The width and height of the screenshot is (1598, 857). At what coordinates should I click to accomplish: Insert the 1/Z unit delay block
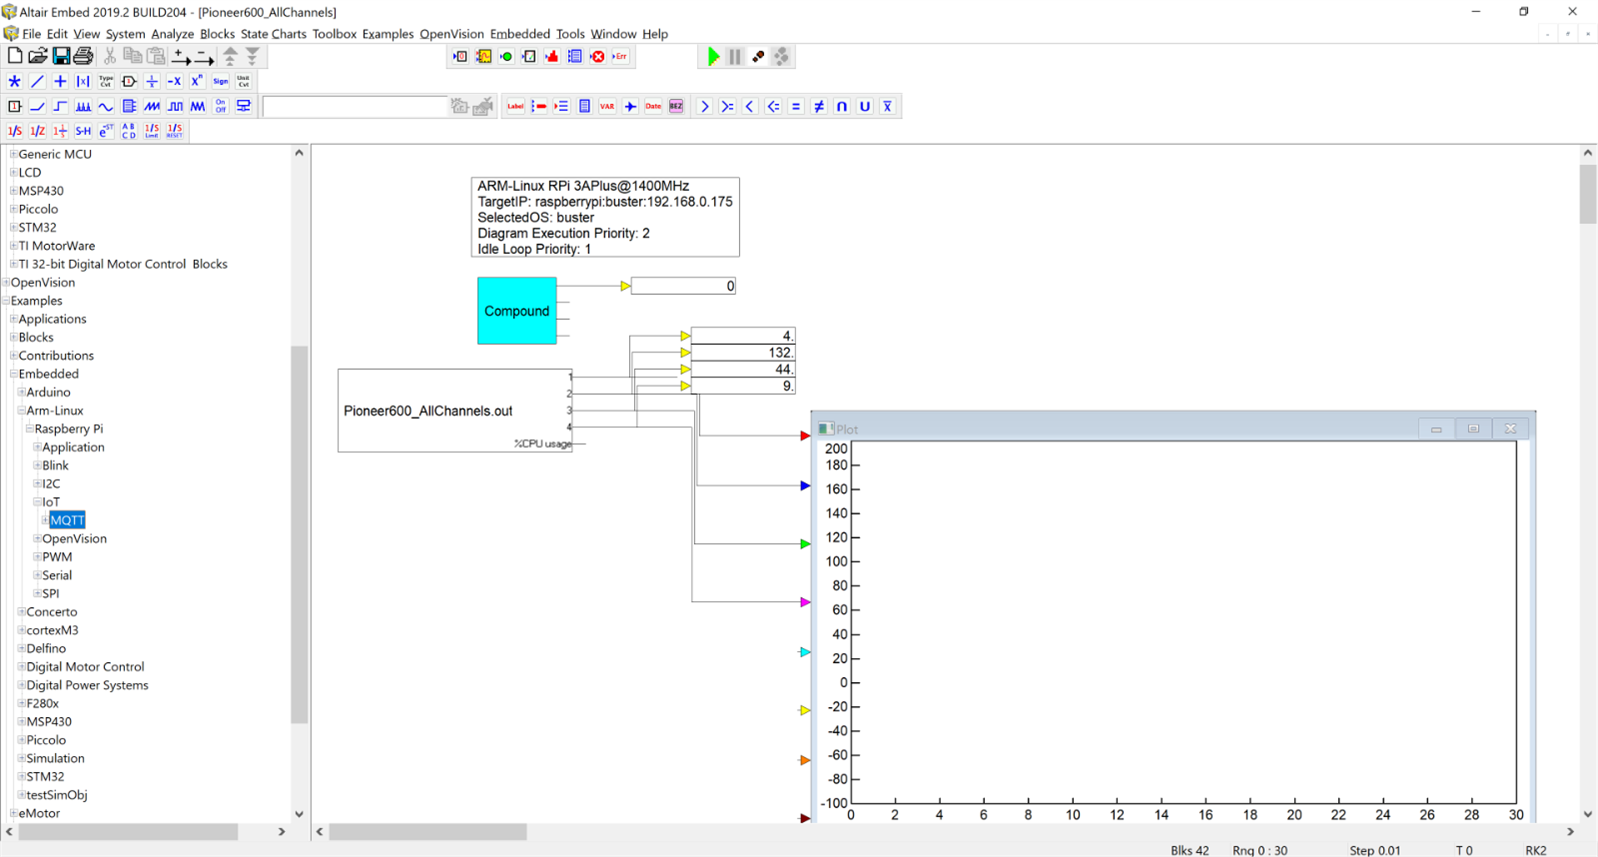click(x=37, y=131)
